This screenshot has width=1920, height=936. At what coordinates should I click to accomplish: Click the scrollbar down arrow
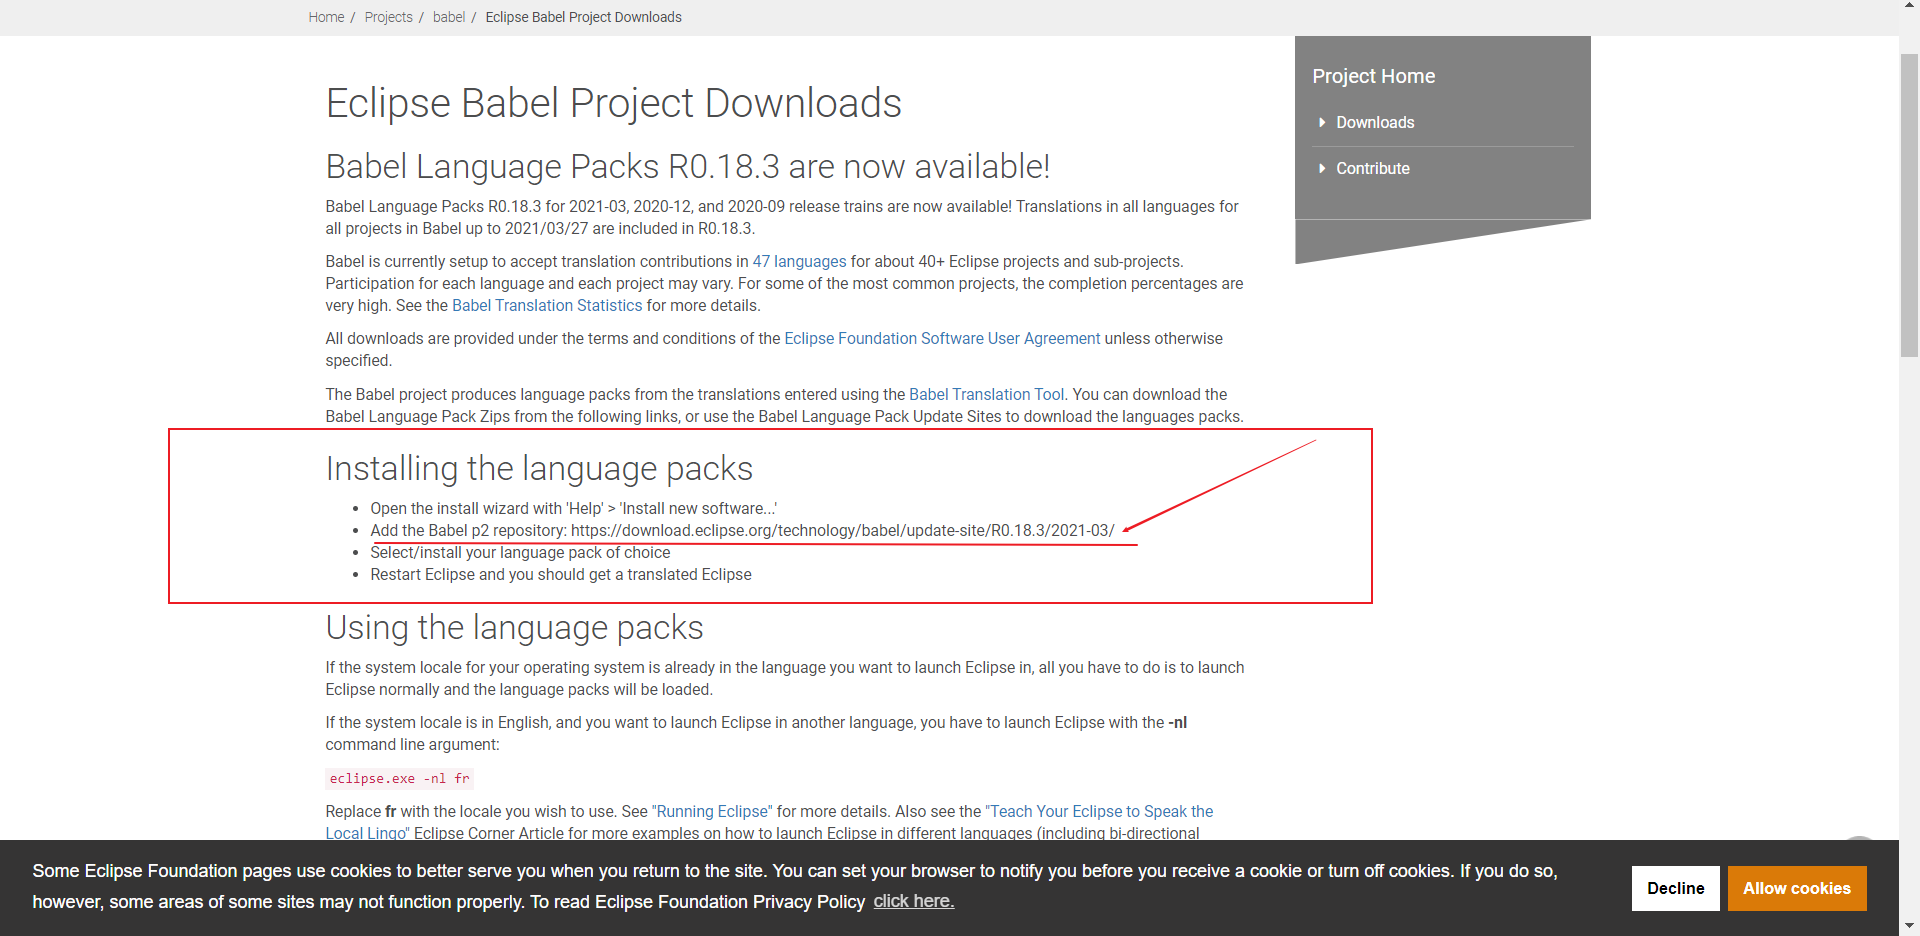coord(1909,926)
